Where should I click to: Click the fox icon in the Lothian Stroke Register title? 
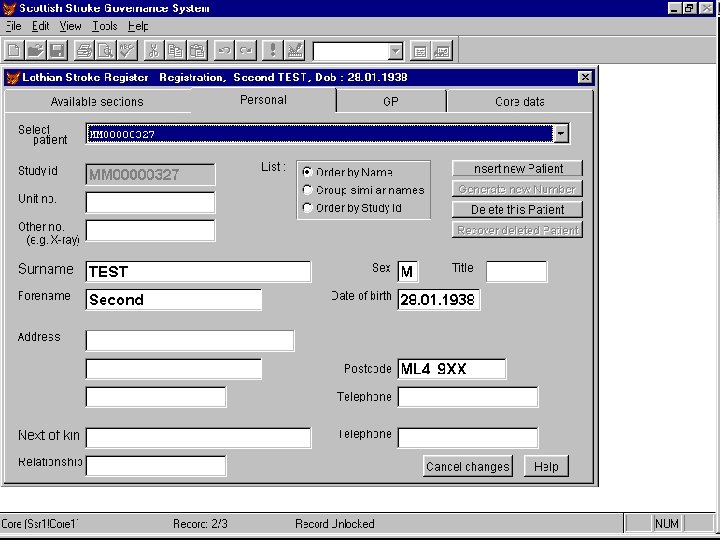point(12,78)
